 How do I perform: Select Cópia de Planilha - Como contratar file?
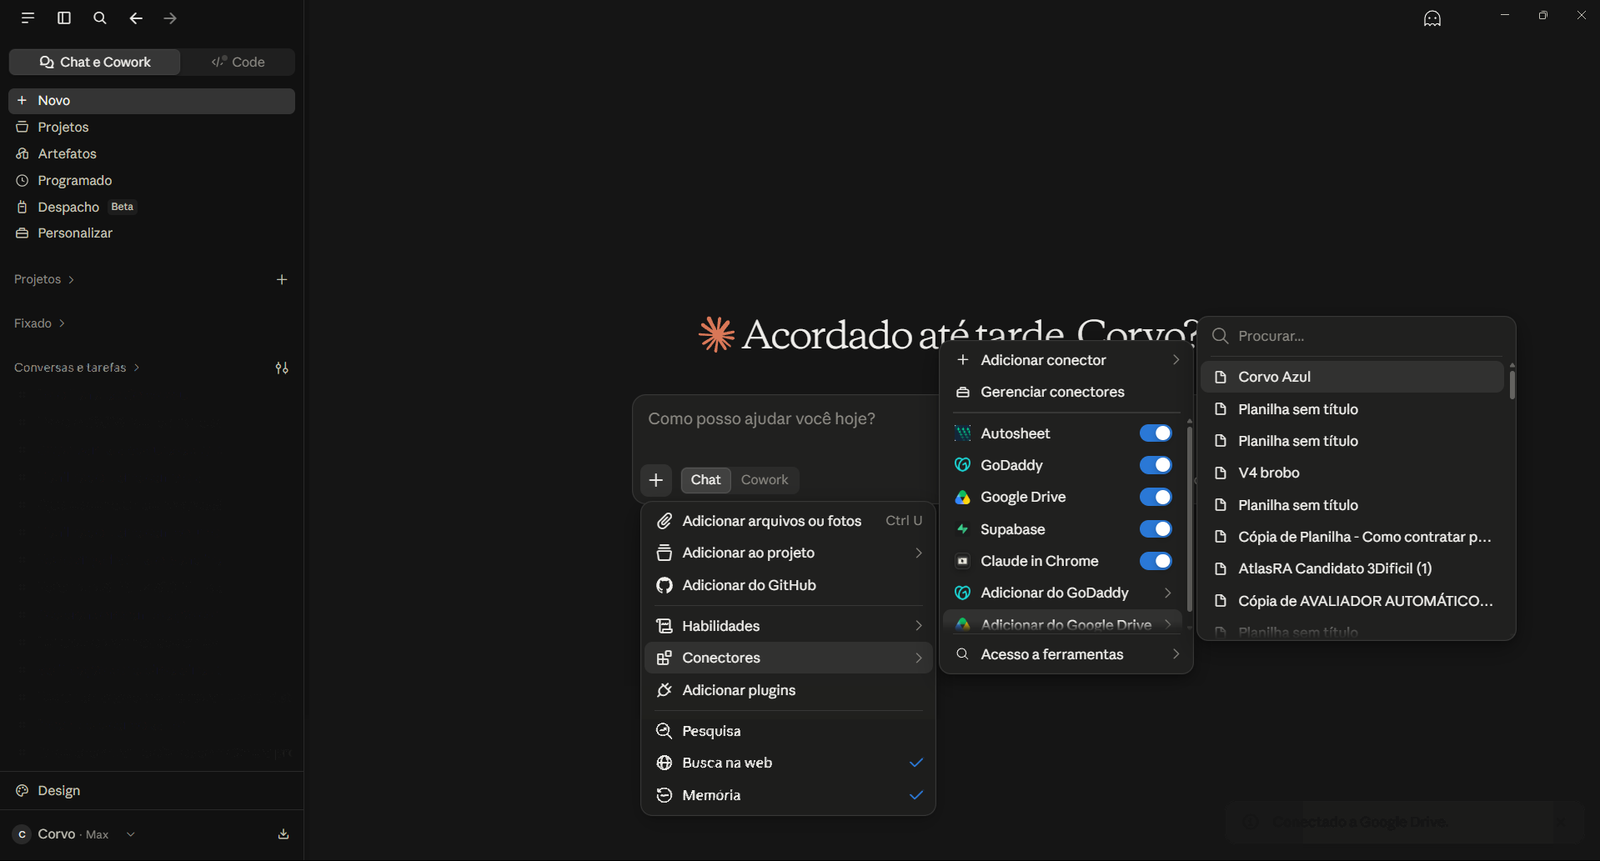point(1352,537)
